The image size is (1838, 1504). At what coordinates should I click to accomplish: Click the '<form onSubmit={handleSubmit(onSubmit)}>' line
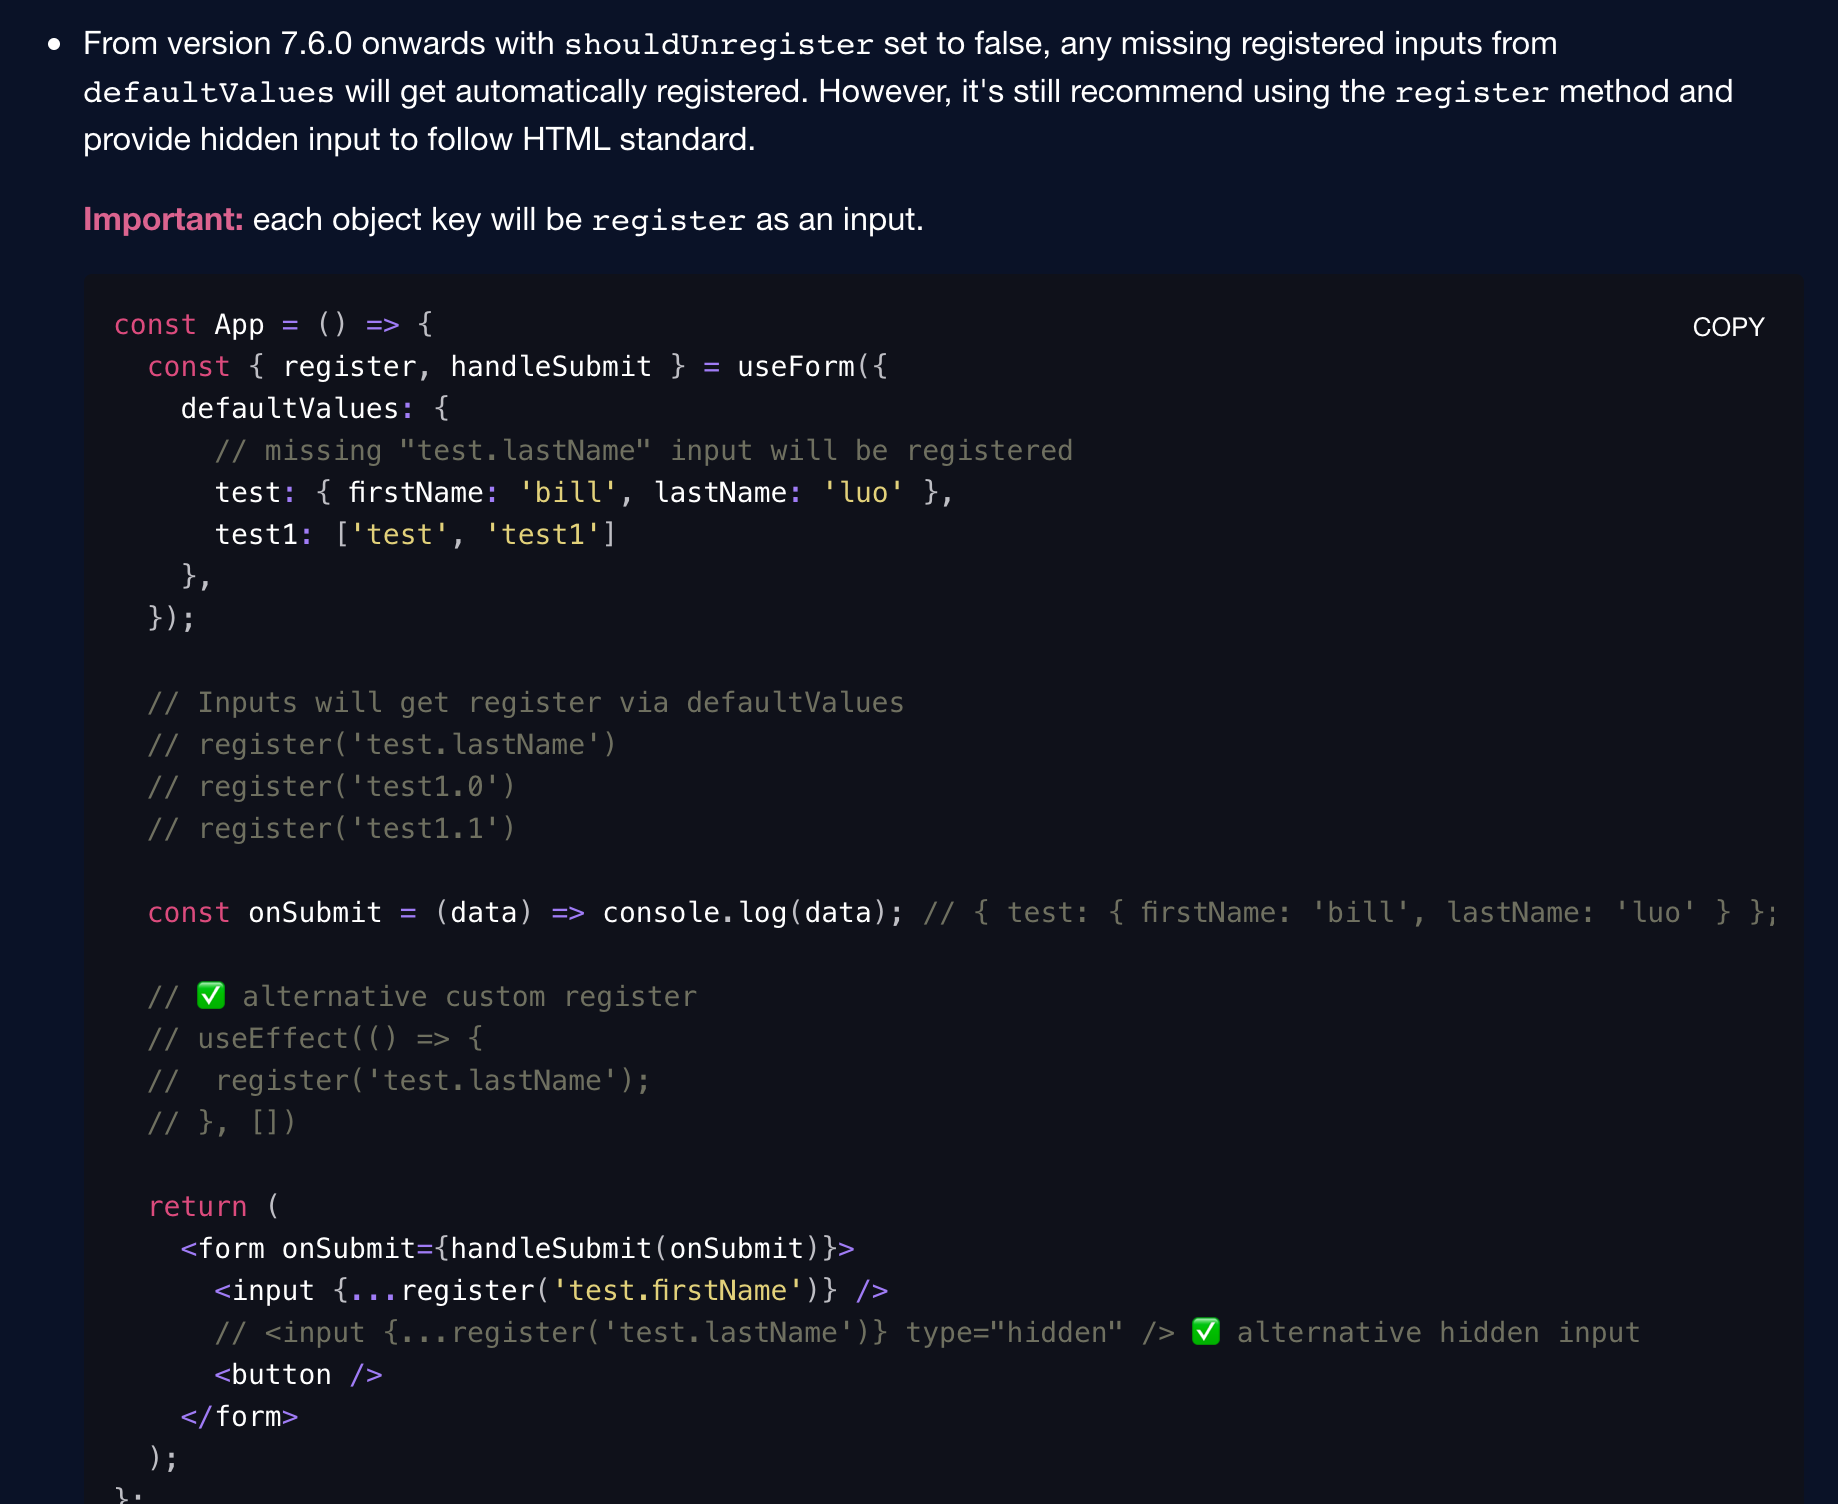pyautogui.click(x=517, y=1249)
